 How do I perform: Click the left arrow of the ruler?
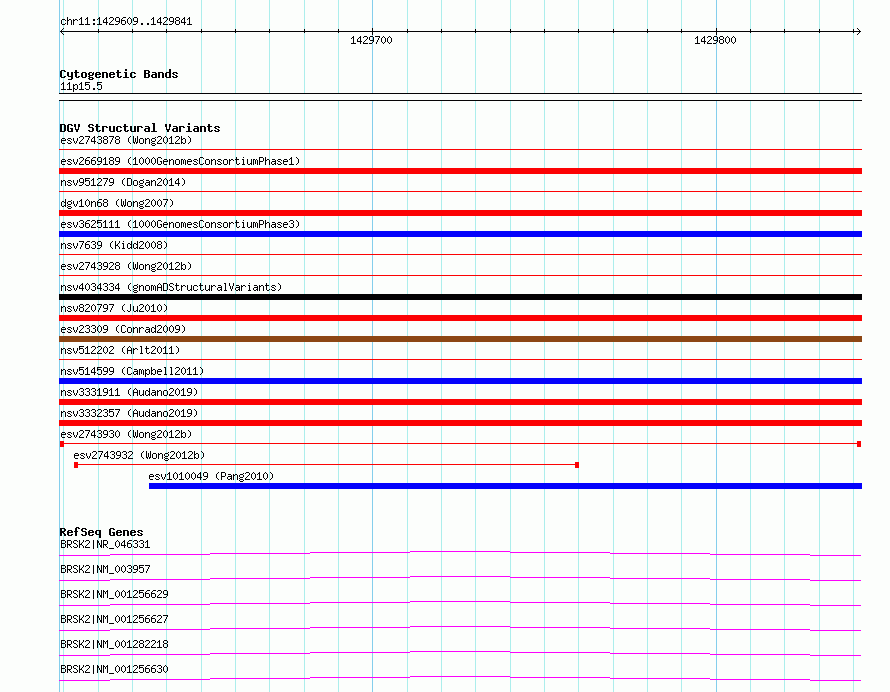[x=62, y=32]
